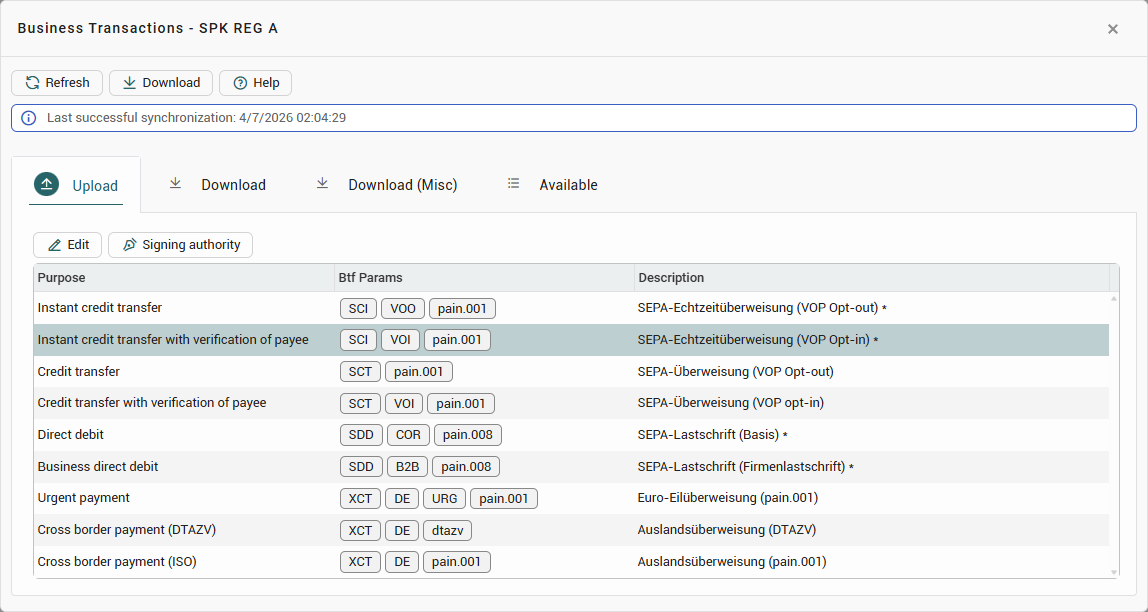Switch to the Upload tab
1148x612 pixels.
76,185
